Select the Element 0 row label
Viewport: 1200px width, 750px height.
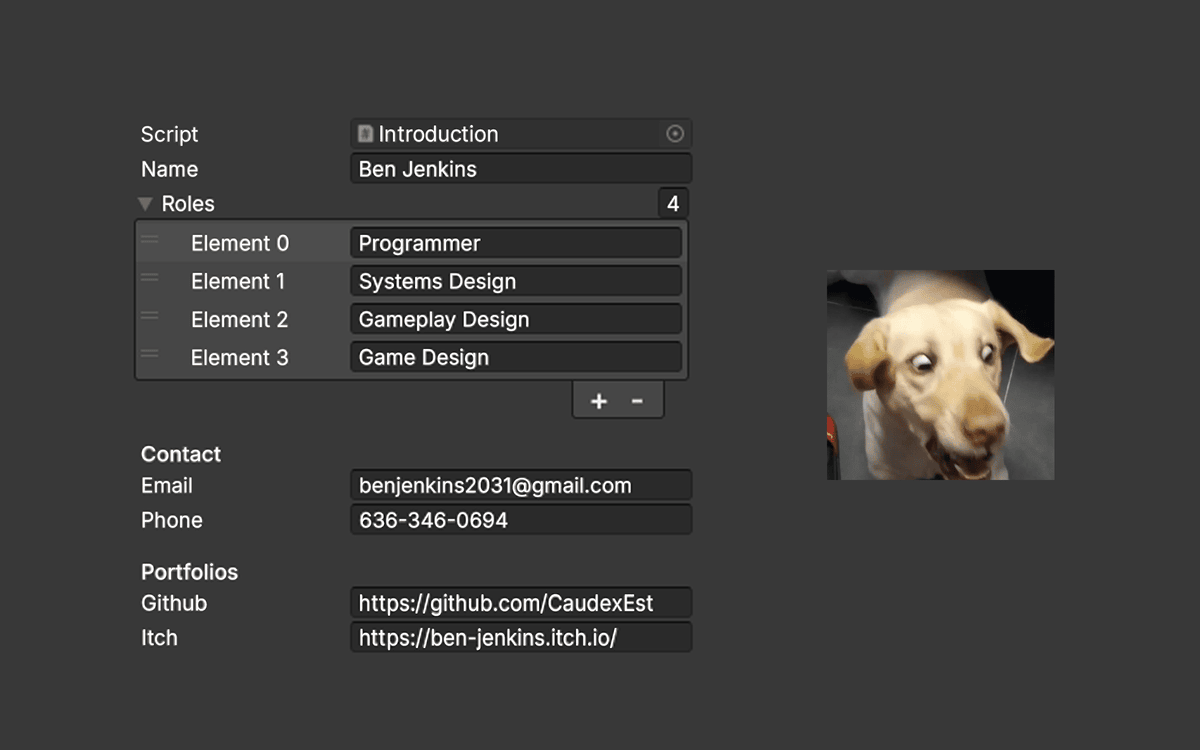click(240, 243)
